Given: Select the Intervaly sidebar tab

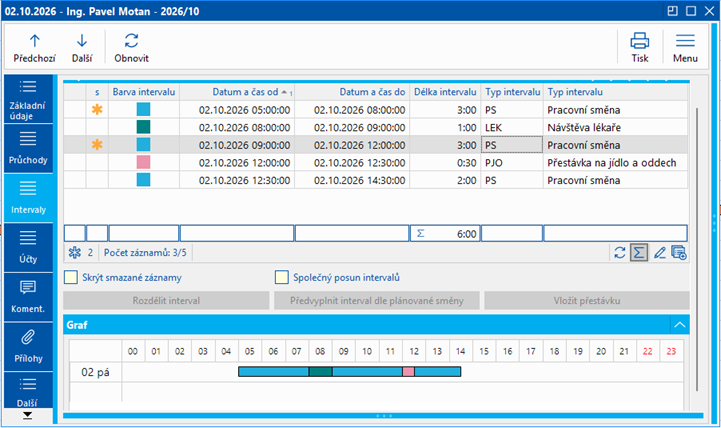Looking at the screenshot, I should tap(28, 198).
